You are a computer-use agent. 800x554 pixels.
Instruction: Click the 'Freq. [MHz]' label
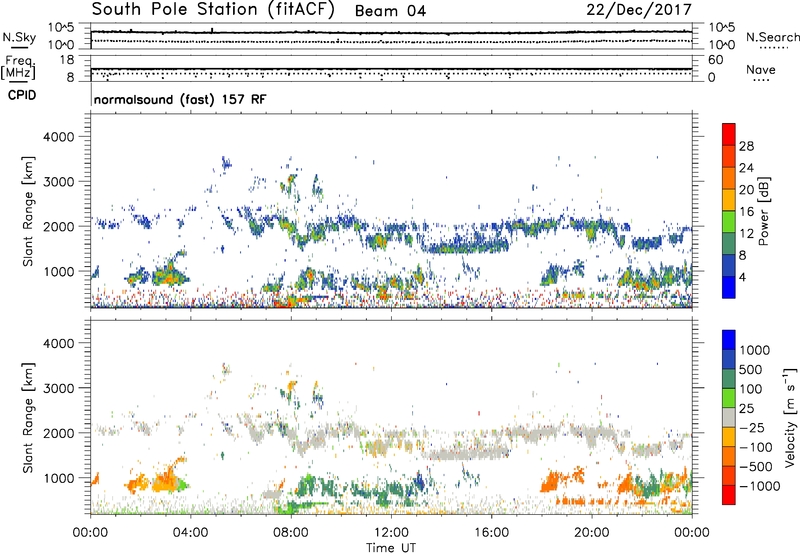(19, 68)
